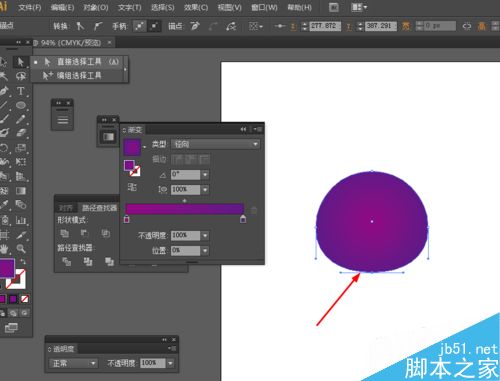Open the gradient angle dropdown

click(205, 174)
